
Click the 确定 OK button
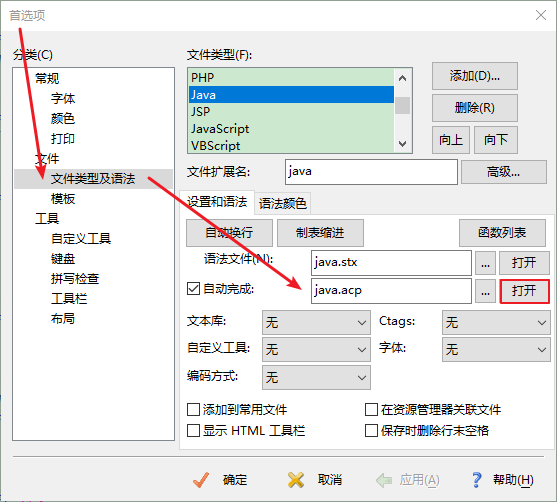tap(221, 480)
